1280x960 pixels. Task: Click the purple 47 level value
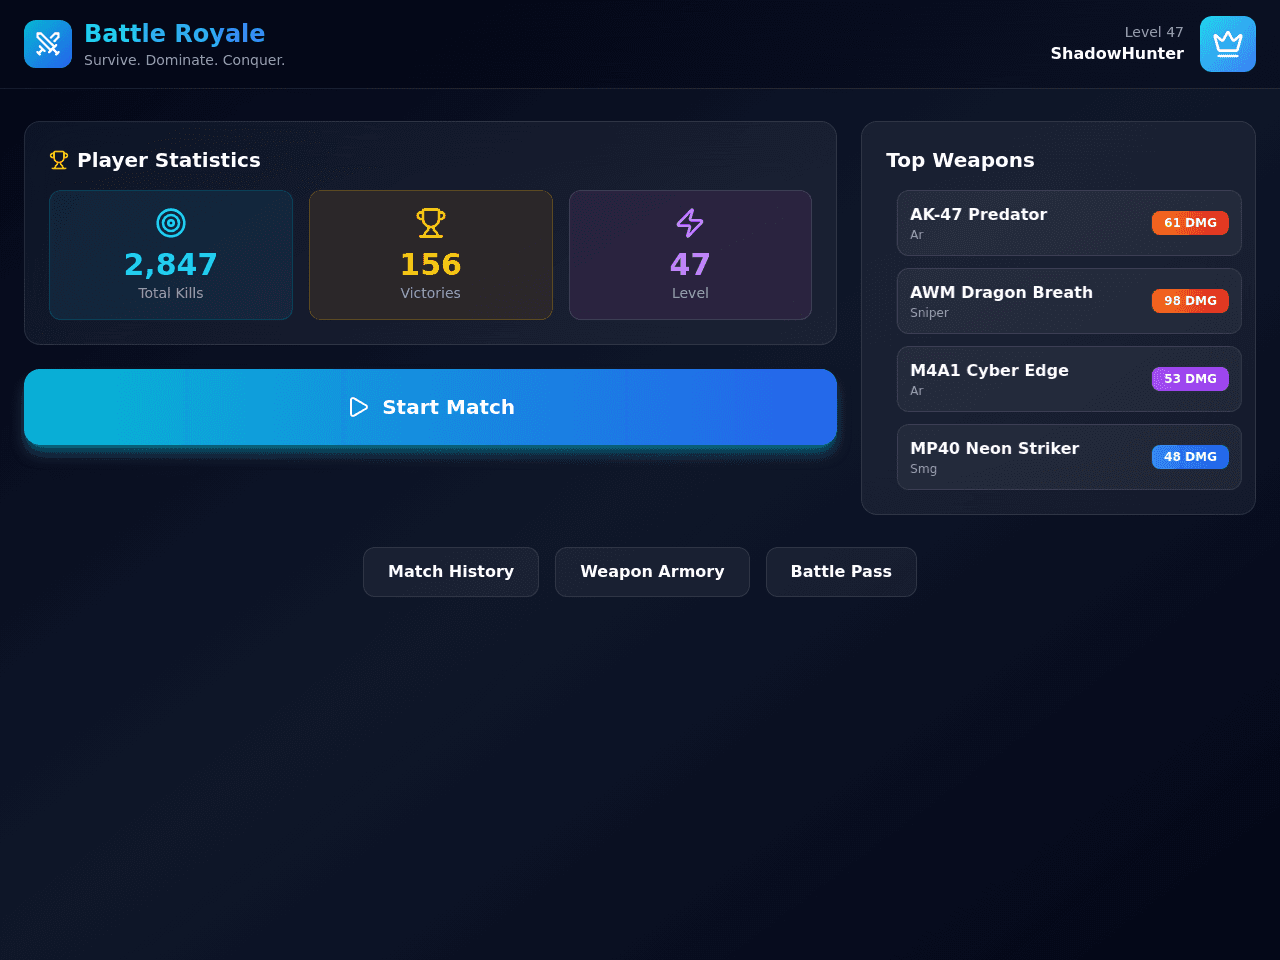coord(690,265)
